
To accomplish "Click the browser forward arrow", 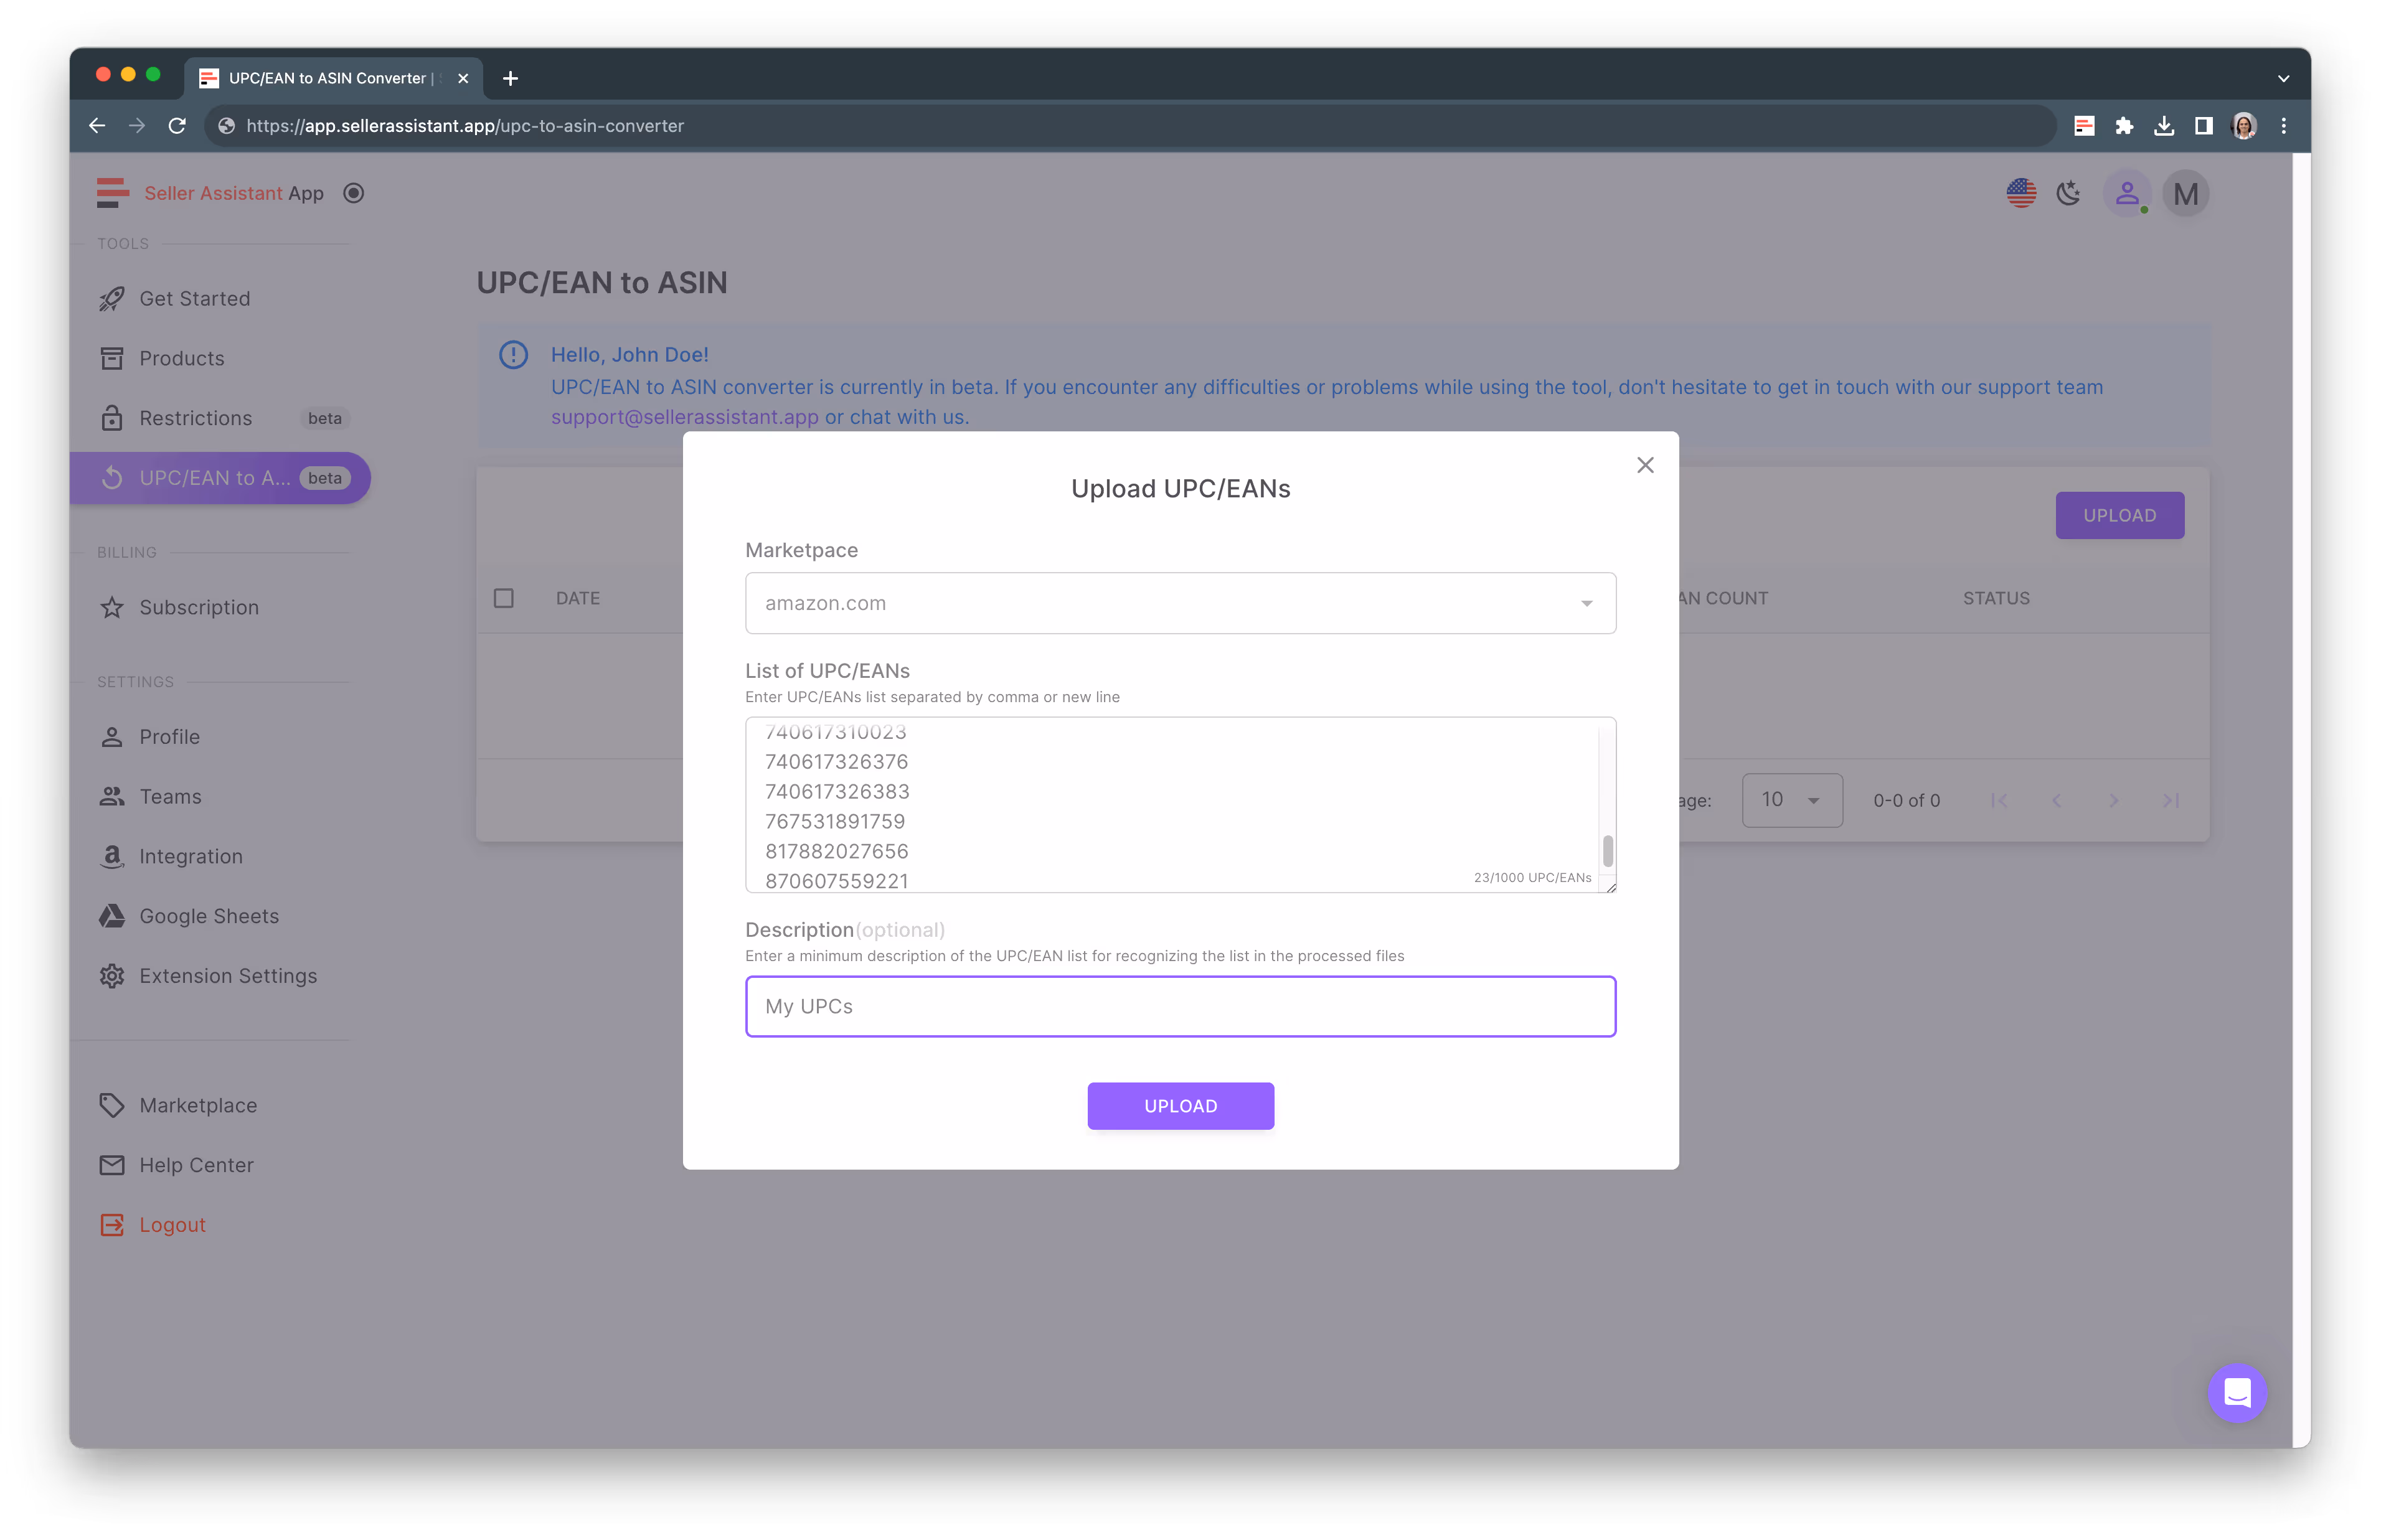I will [137, 126].
